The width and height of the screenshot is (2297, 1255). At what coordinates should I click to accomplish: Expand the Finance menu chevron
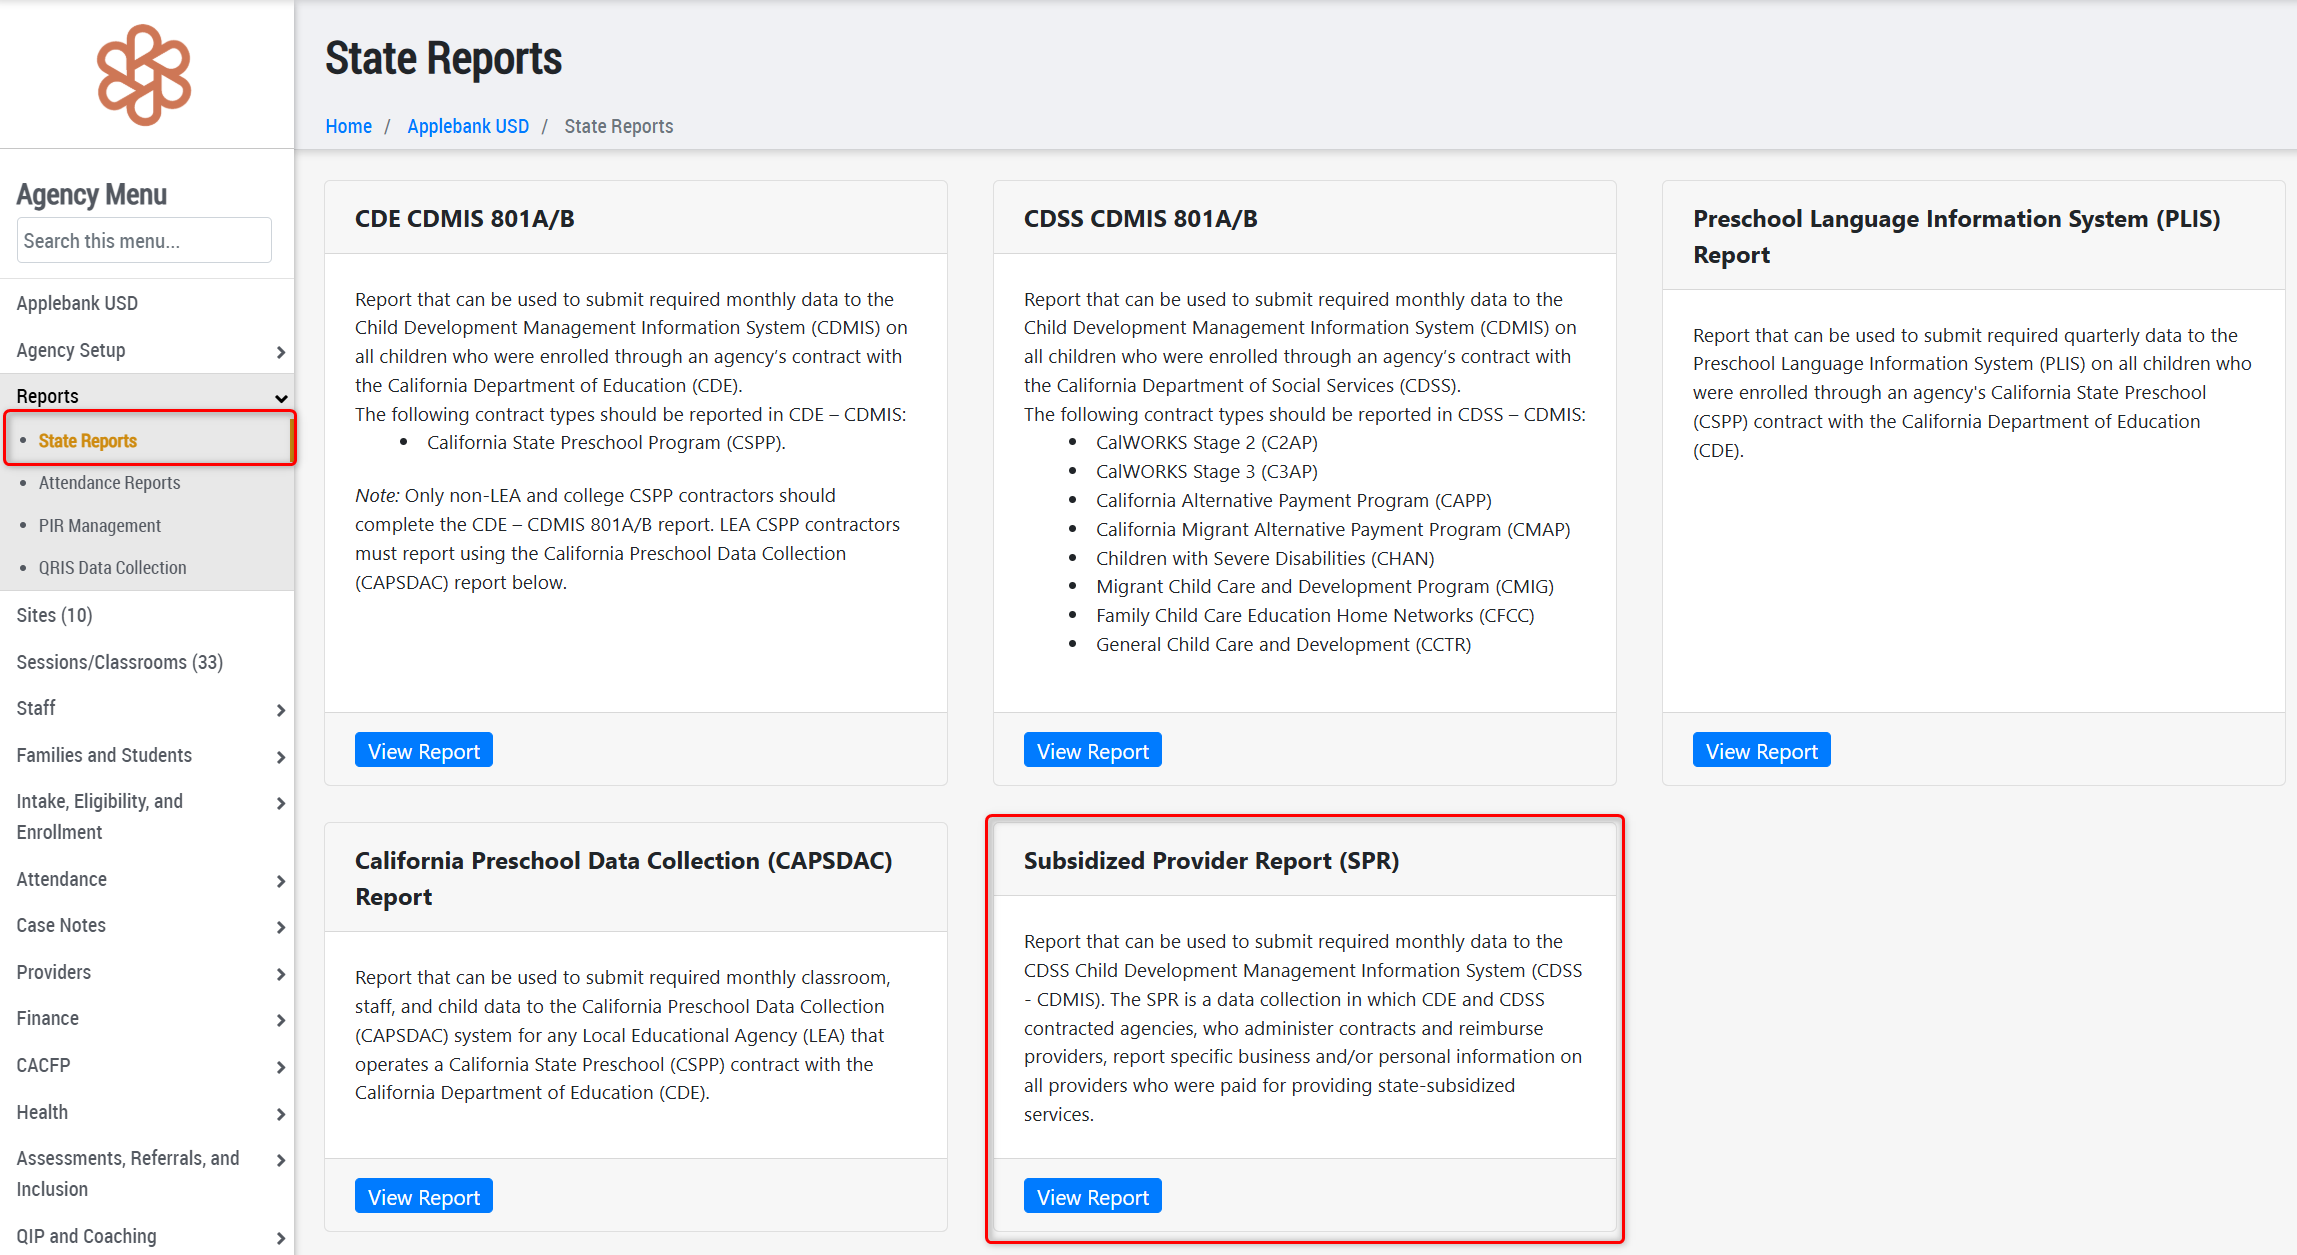[x=280, y=1020]
